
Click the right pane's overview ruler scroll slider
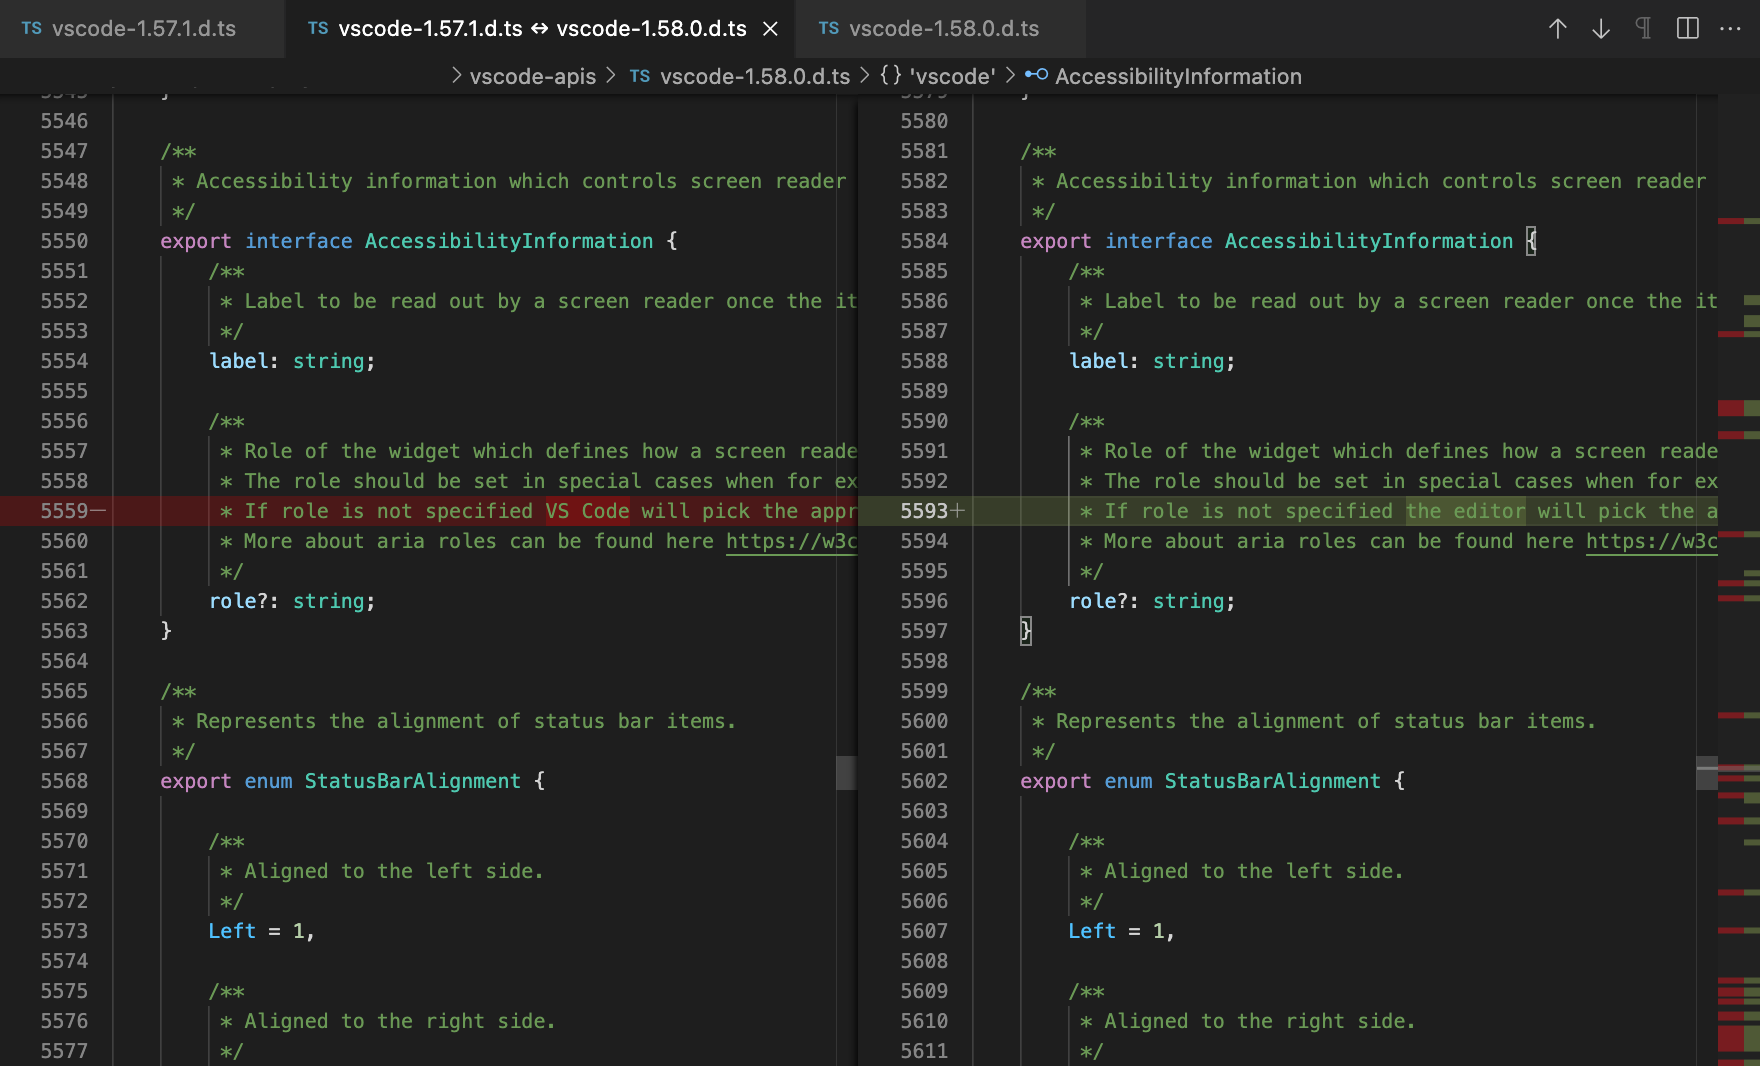(1707, 773)
